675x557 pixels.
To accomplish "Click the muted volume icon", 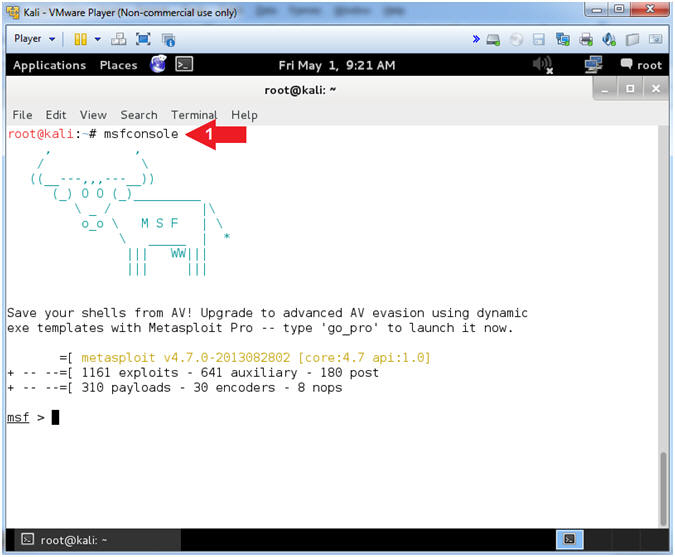I will click(x=542, y=65).
